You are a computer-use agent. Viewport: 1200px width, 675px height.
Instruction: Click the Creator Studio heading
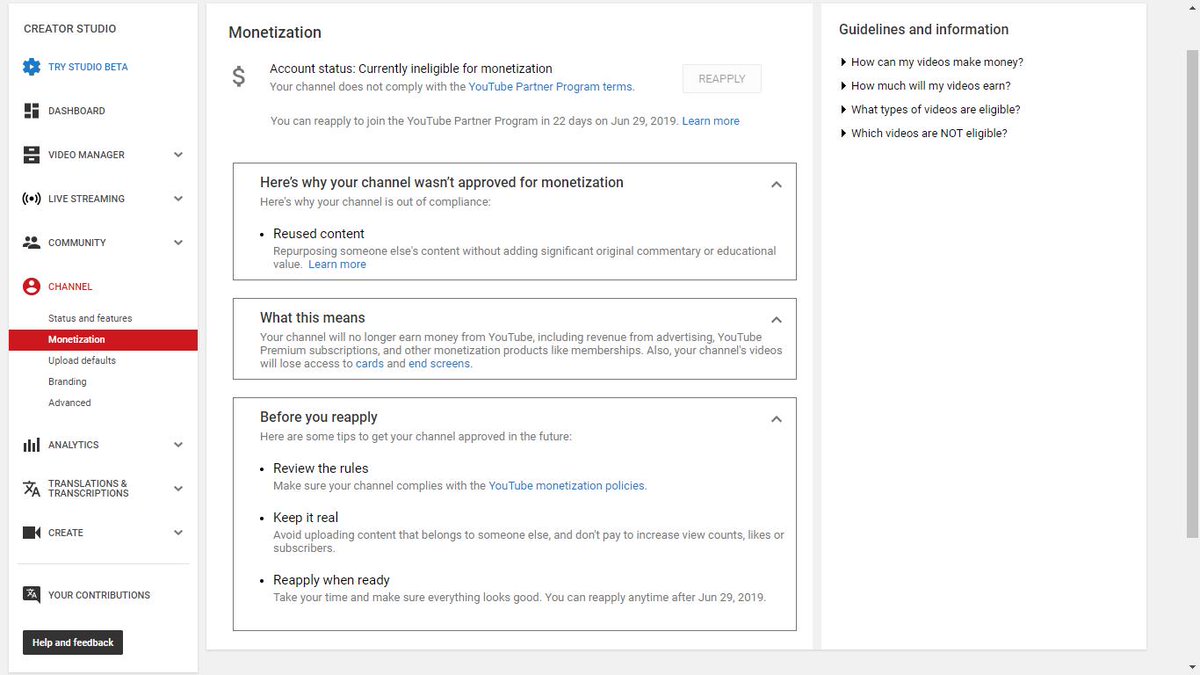click(70, 29)
